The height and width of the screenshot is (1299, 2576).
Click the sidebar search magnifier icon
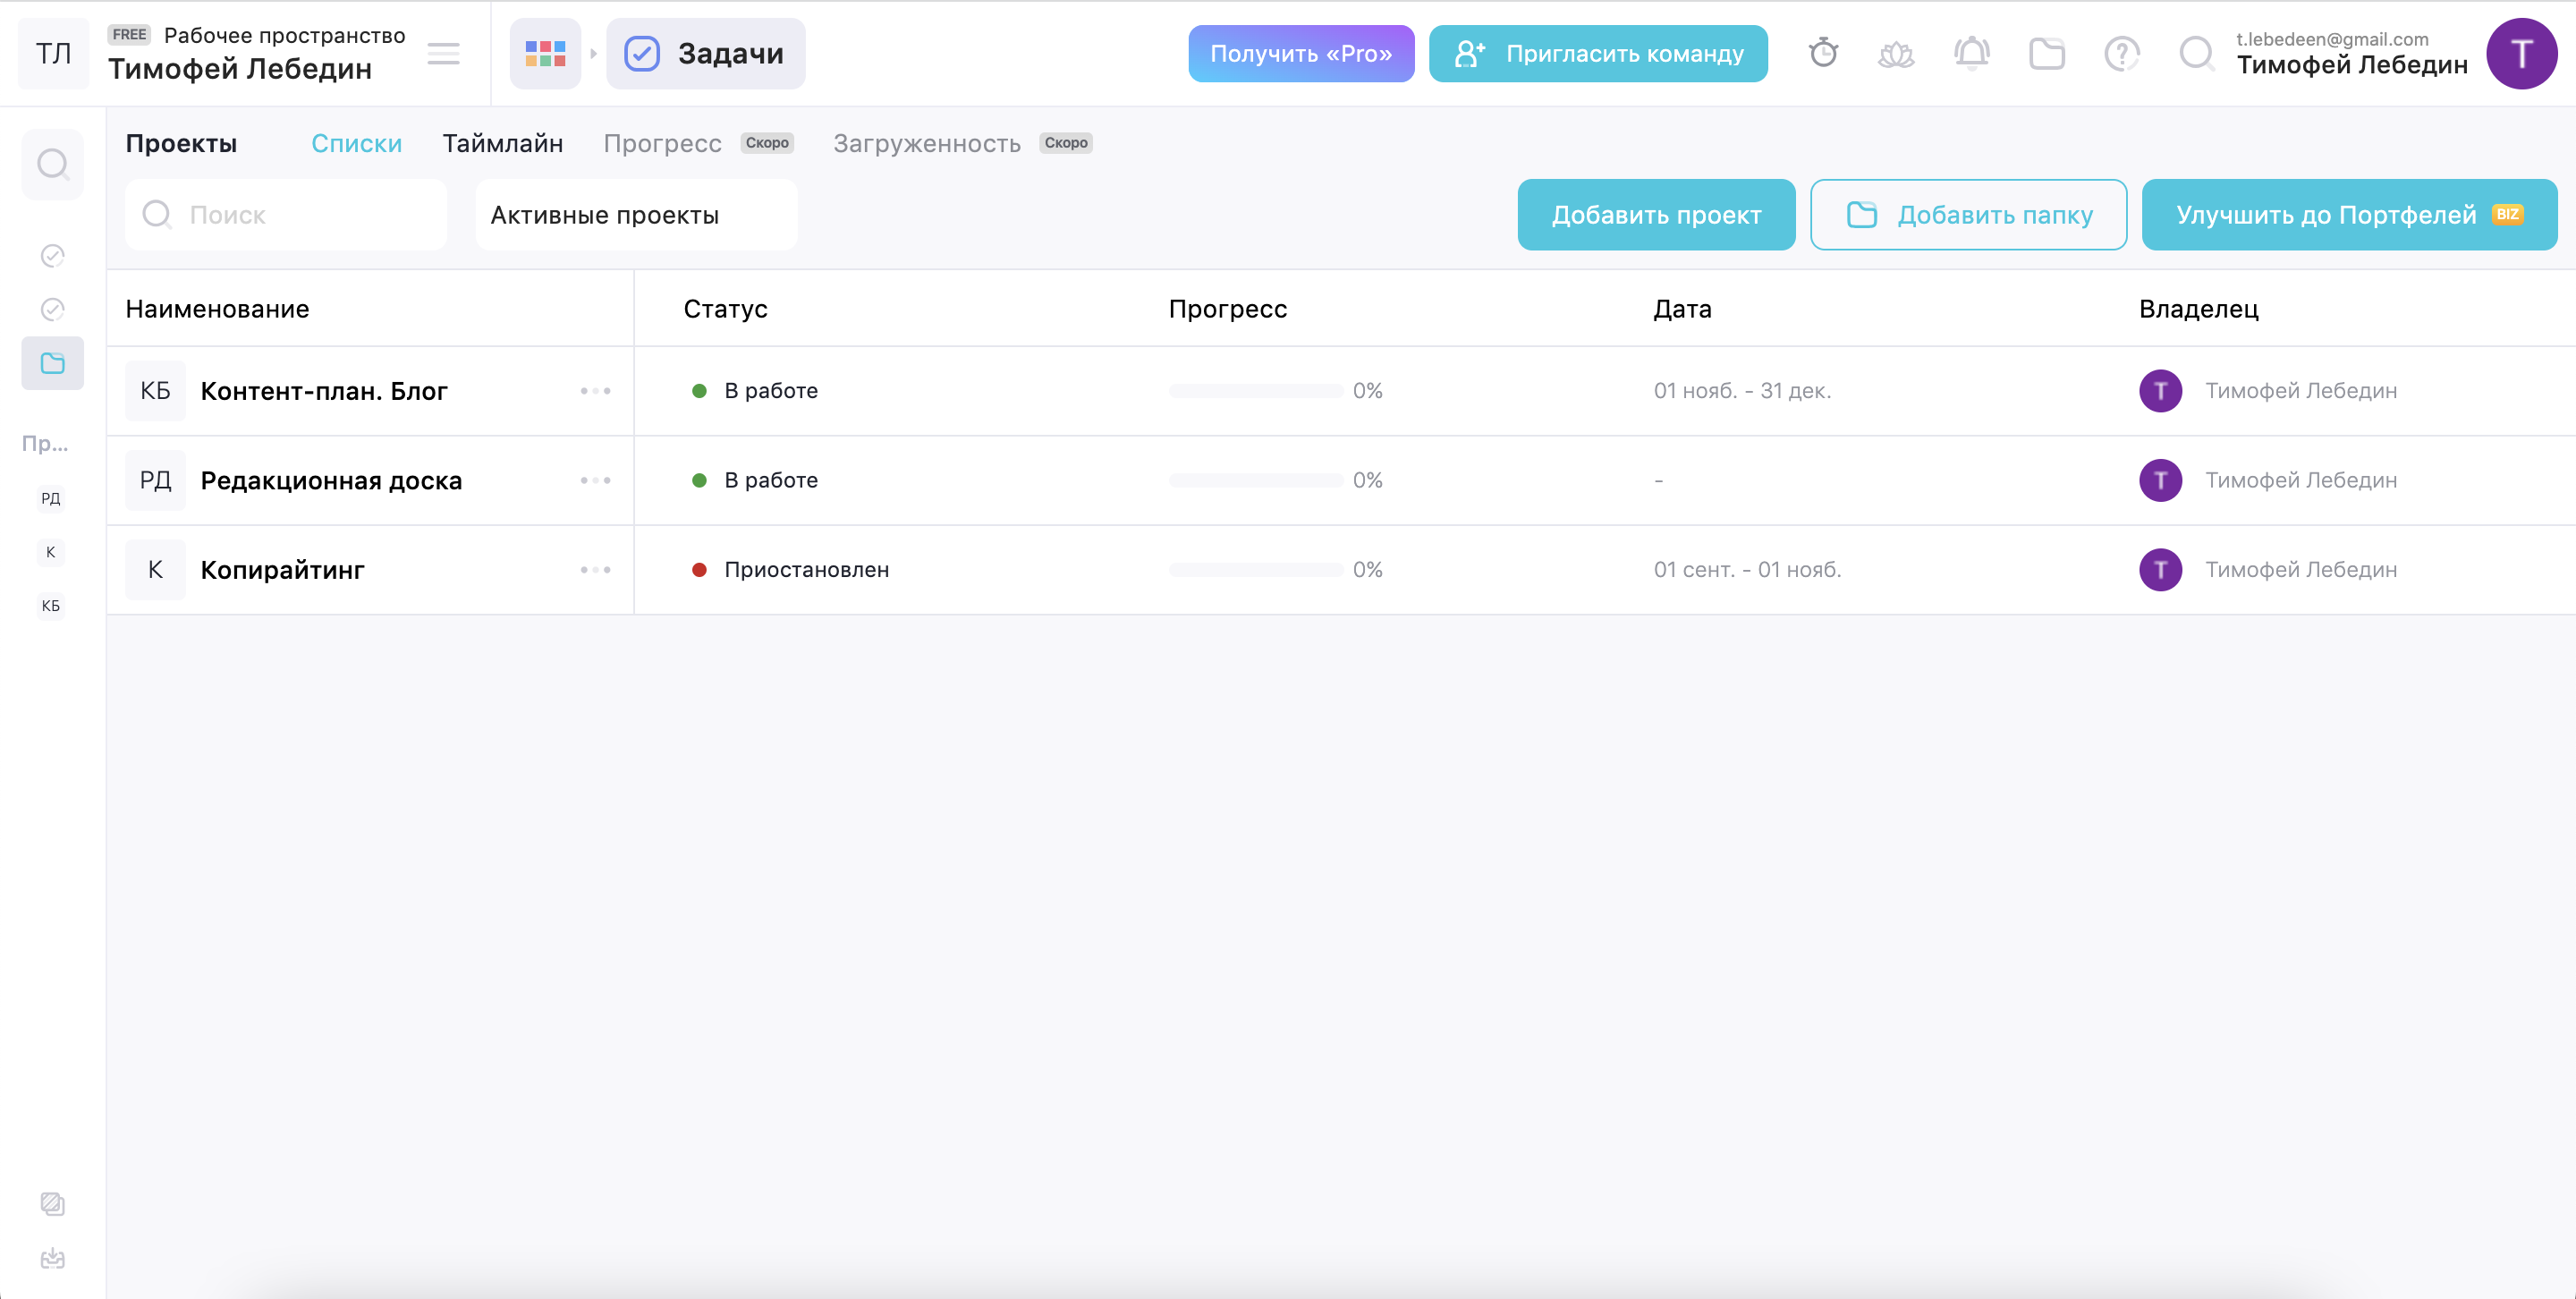[x=52, y=164]
